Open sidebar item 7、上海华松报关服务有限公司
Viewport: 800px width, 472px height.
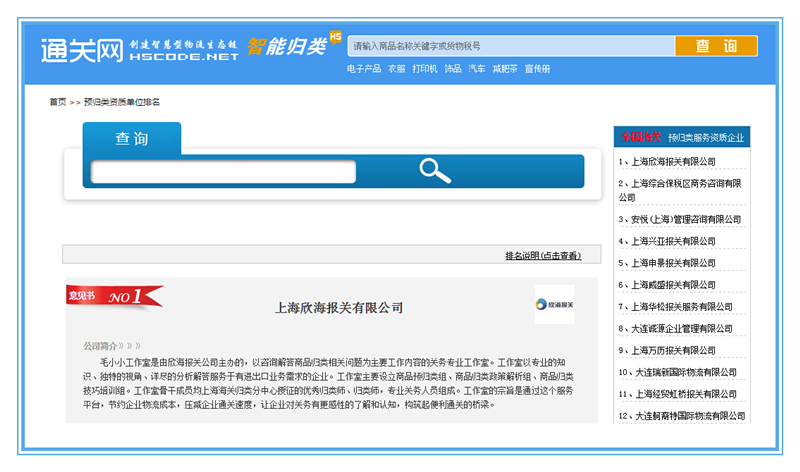point(676,307)
